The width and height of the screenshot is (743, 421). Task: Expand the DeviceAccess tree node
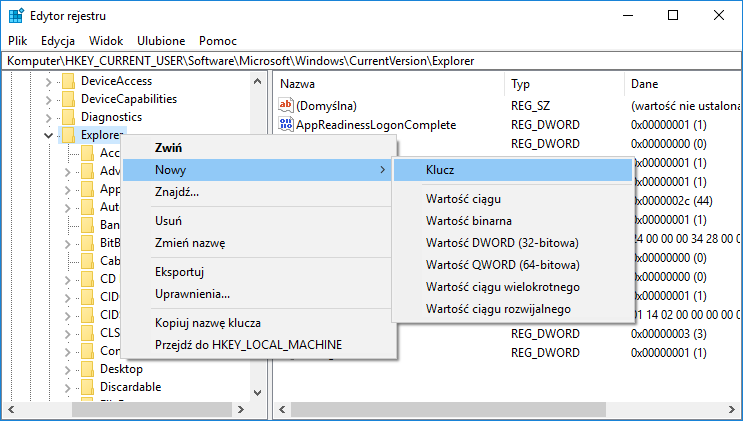[x=48, y=82]
